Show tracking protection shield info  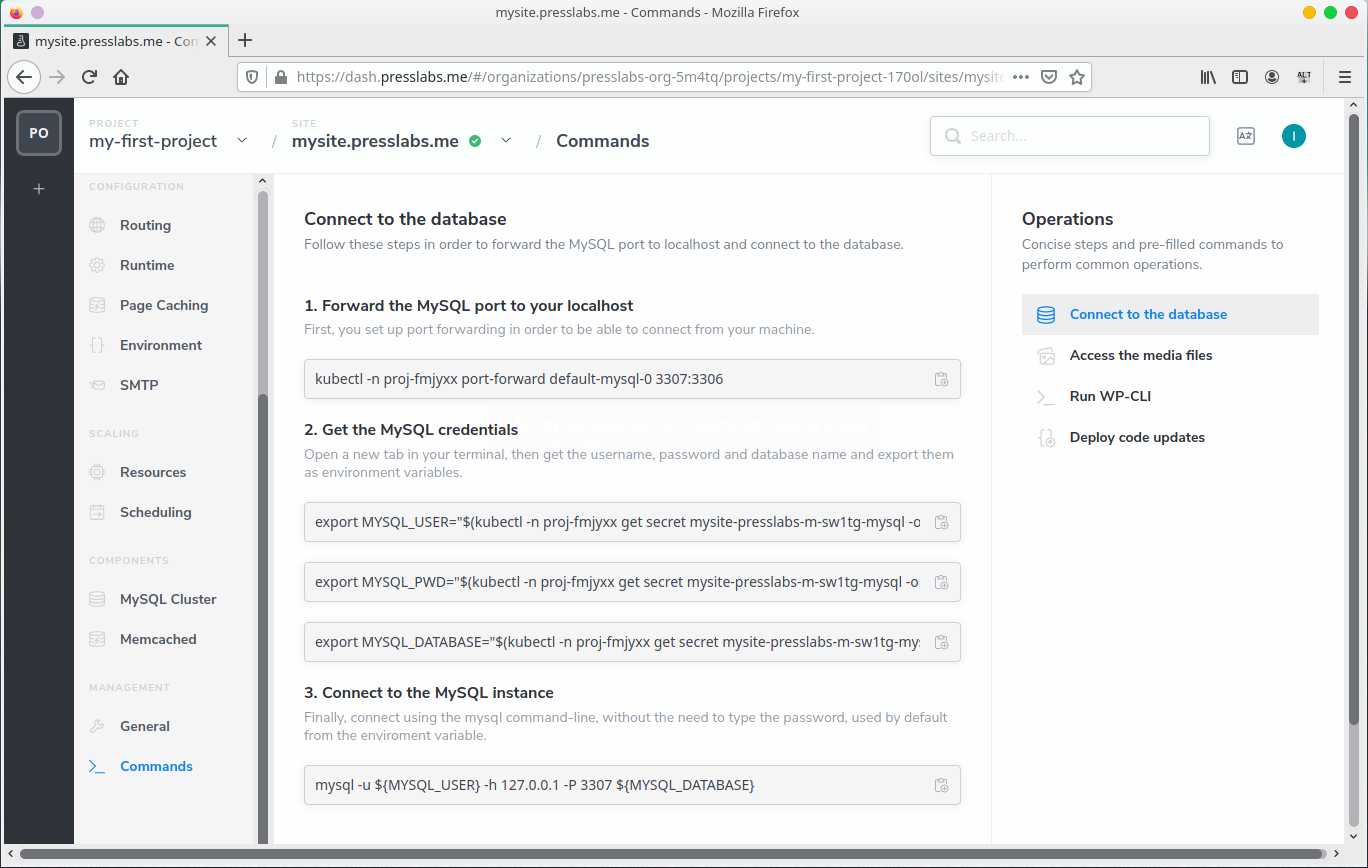(x=252, y=77)
